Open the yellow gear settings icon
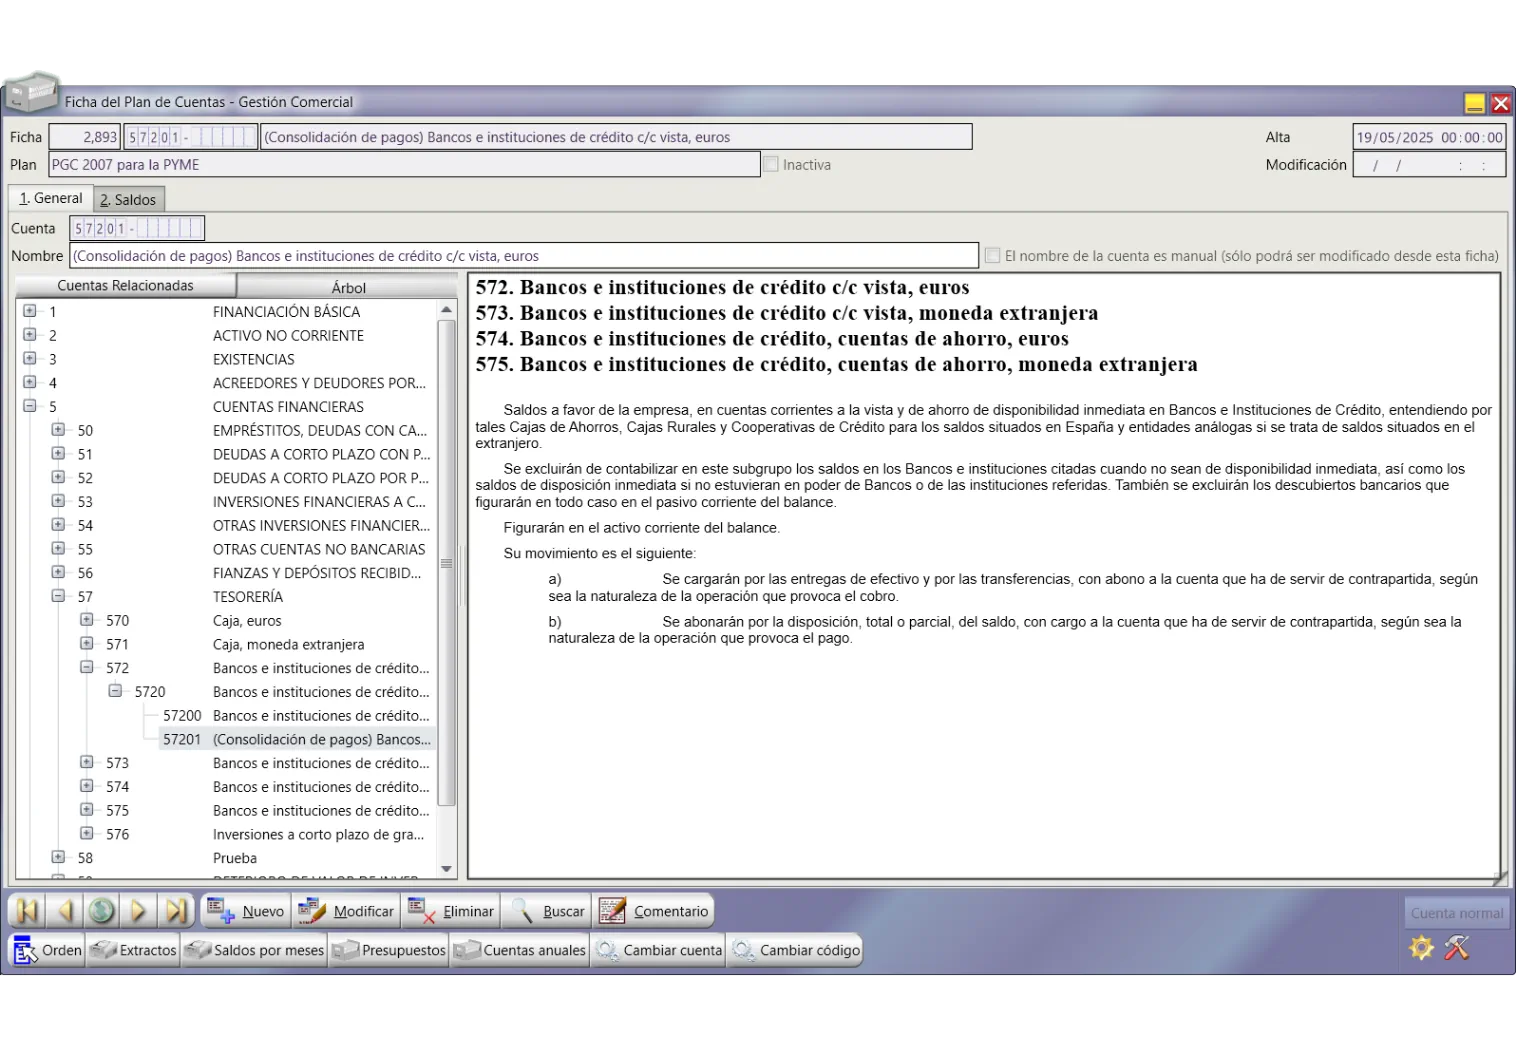Image resolution: width=1516 pixels, height=1040 pixels. coord(1421,947)
